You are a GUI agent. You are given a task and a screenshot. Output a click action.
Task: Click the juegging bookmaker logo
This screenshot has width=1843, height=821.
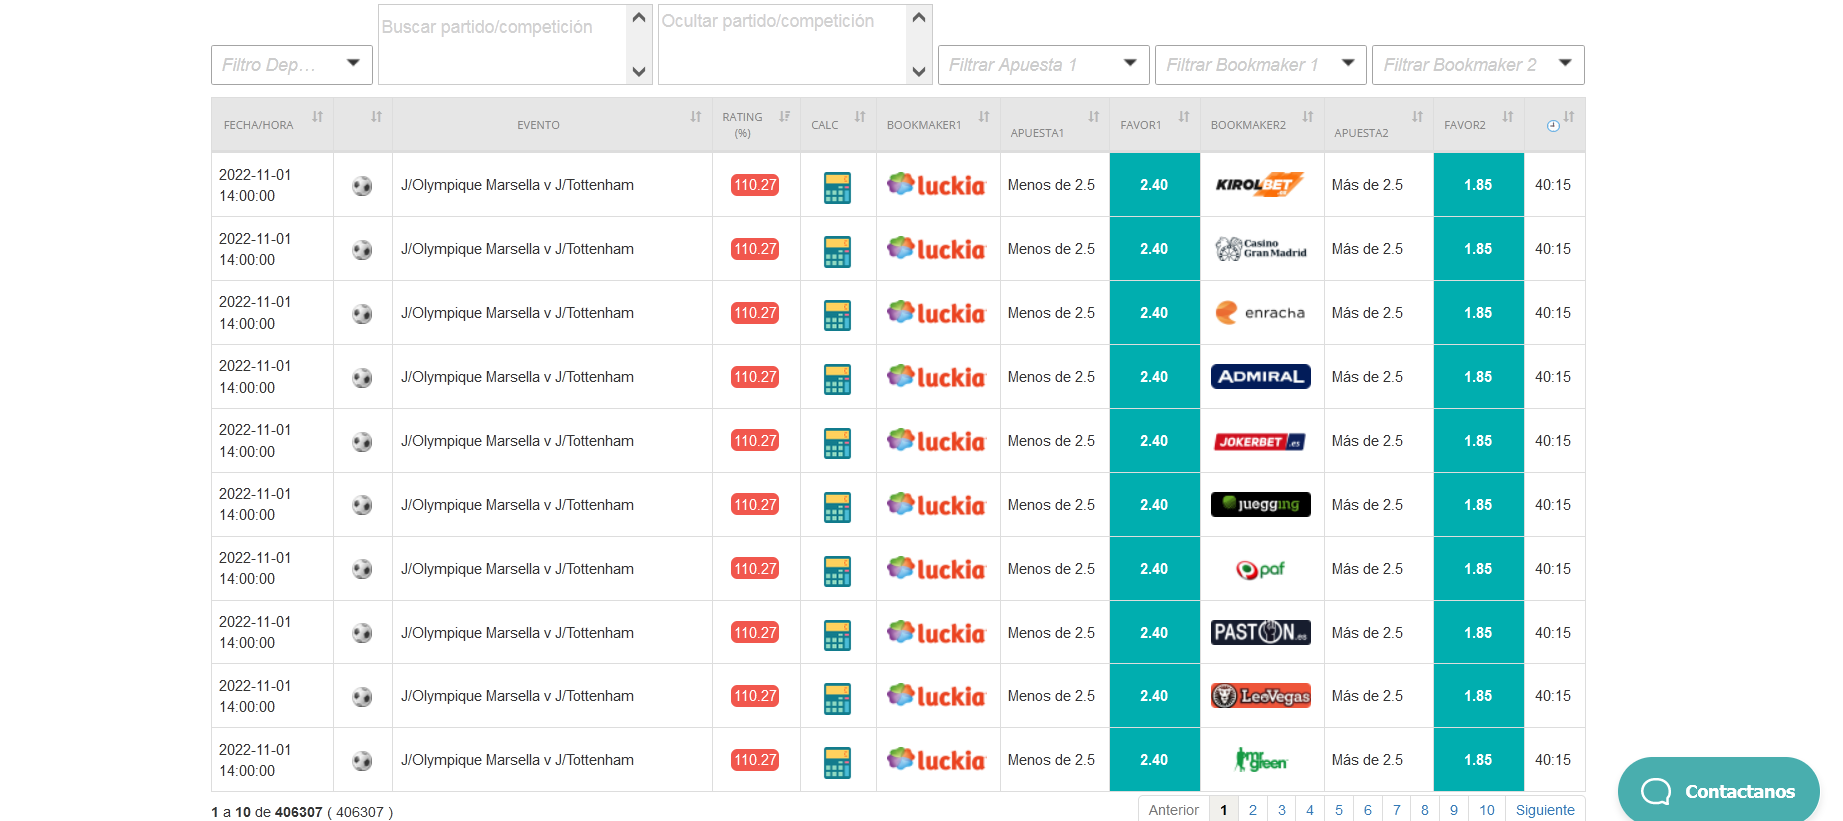[x=1260, y=504]
